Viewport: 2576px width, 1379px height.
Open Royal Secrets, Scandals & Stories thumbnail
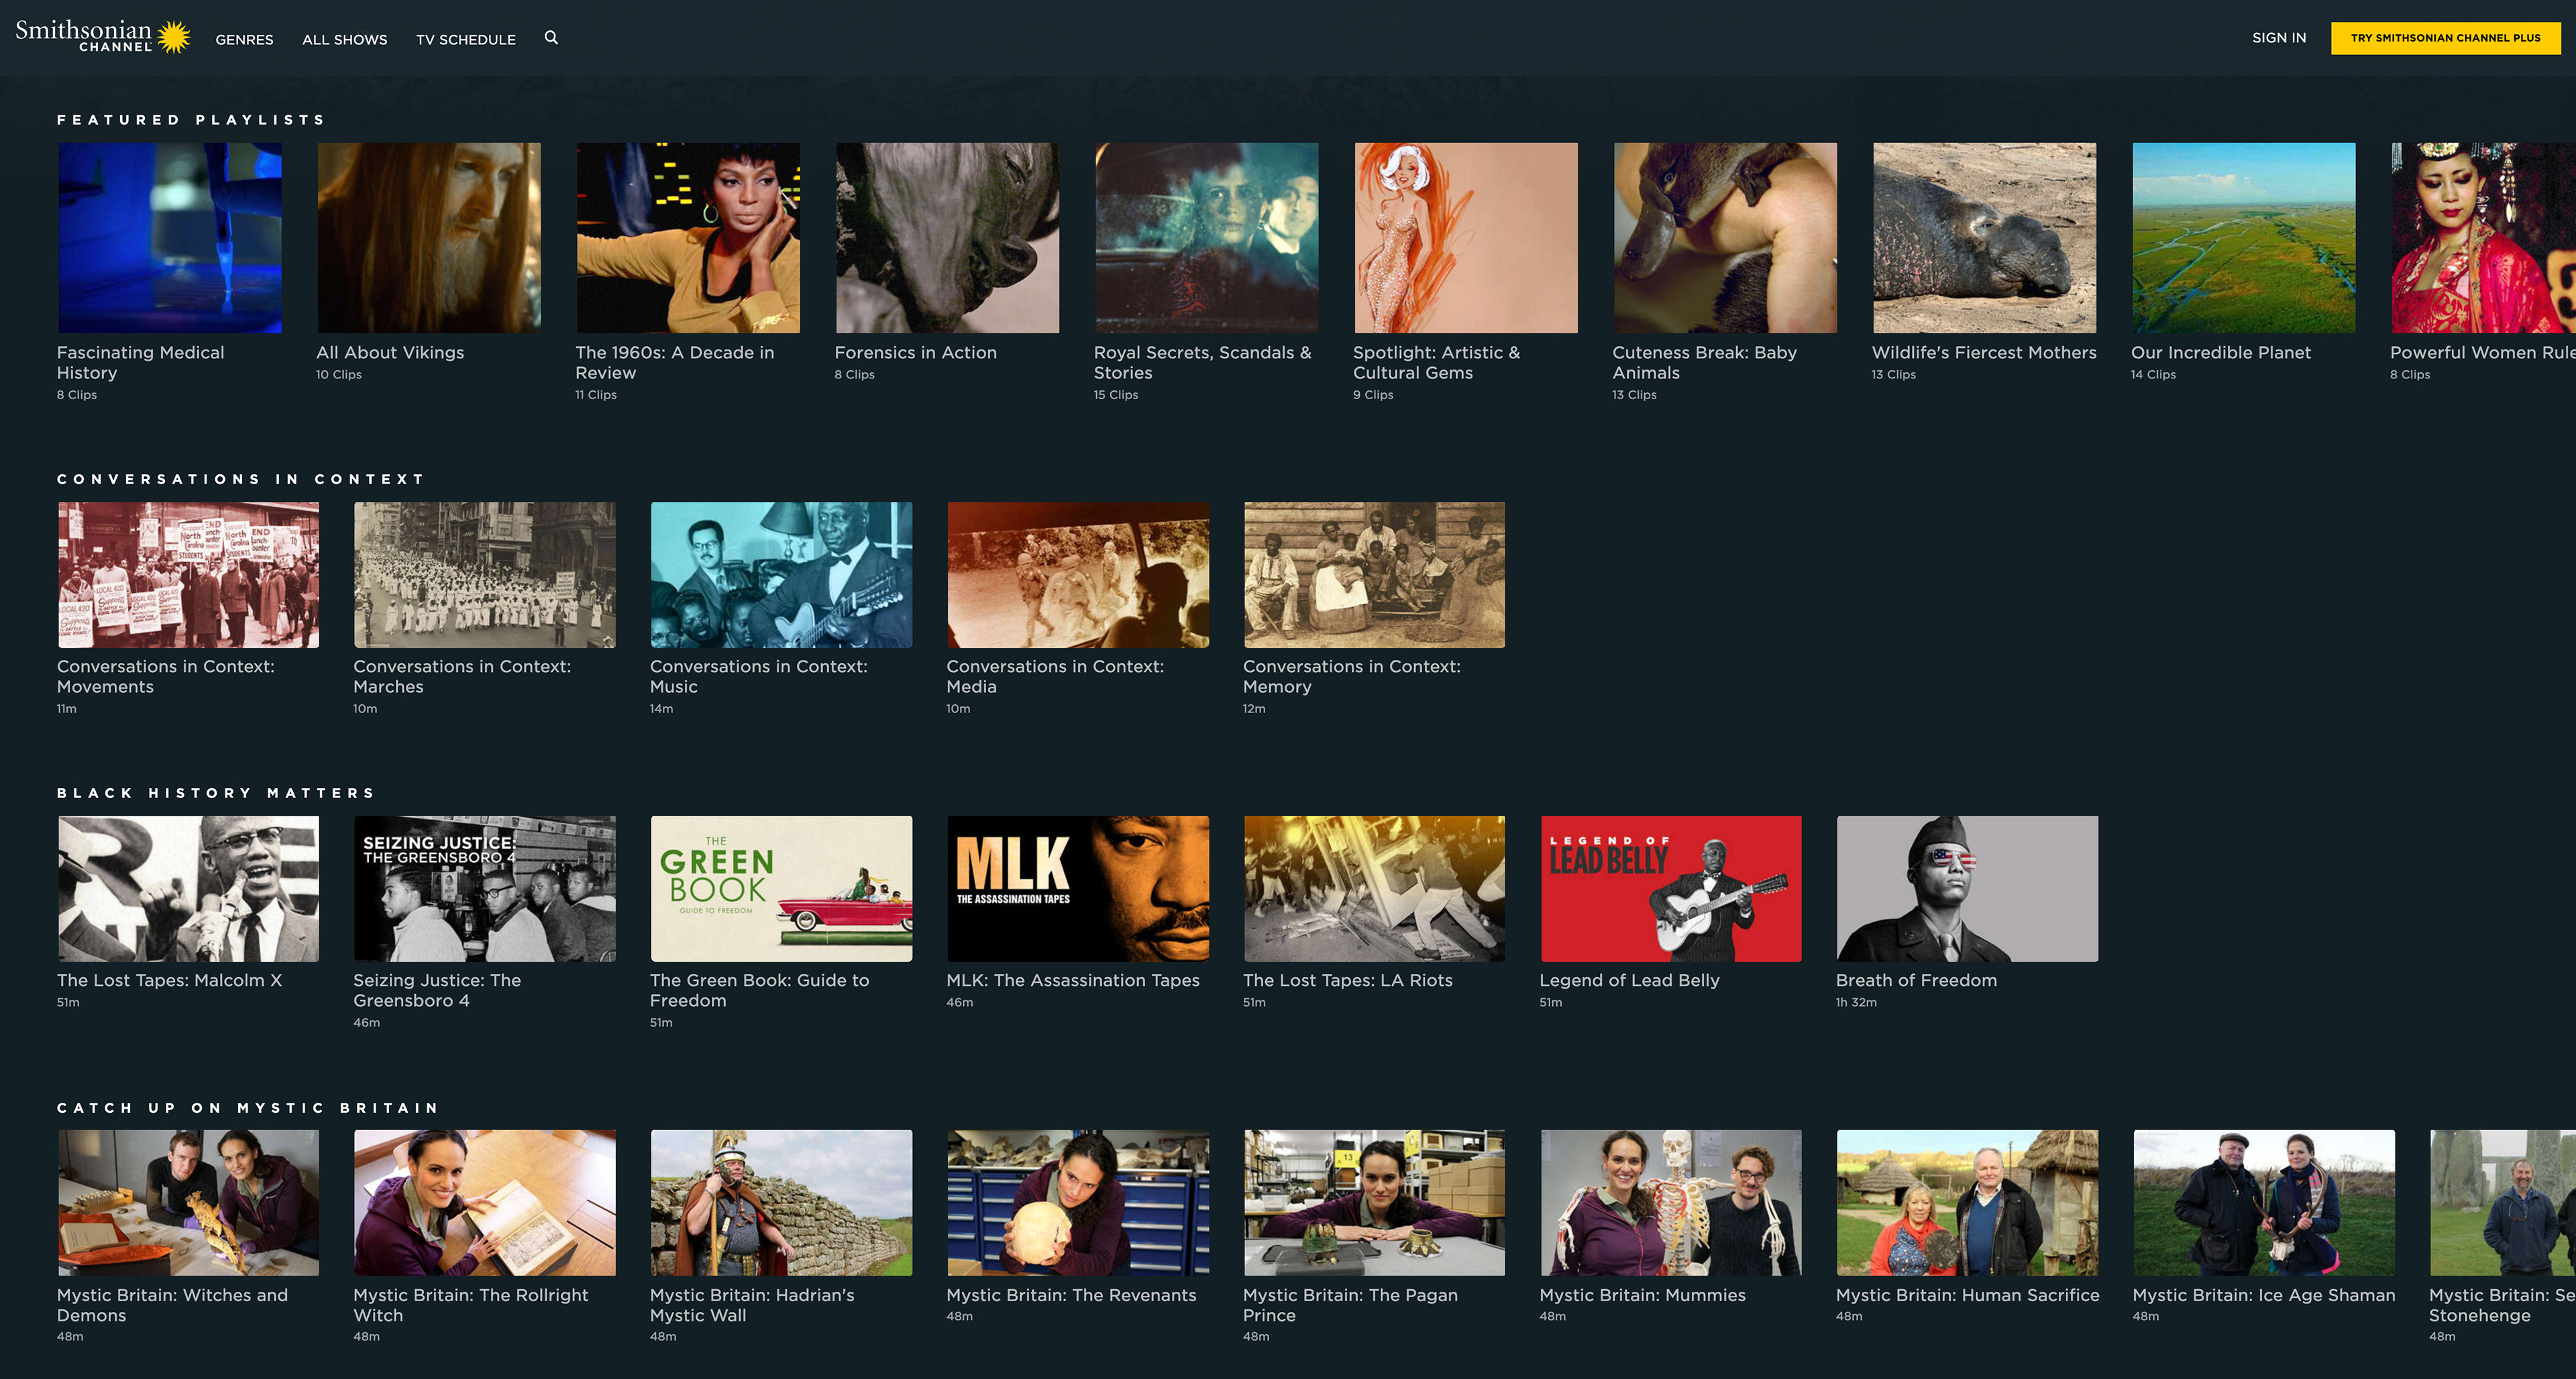point(1207,238)
